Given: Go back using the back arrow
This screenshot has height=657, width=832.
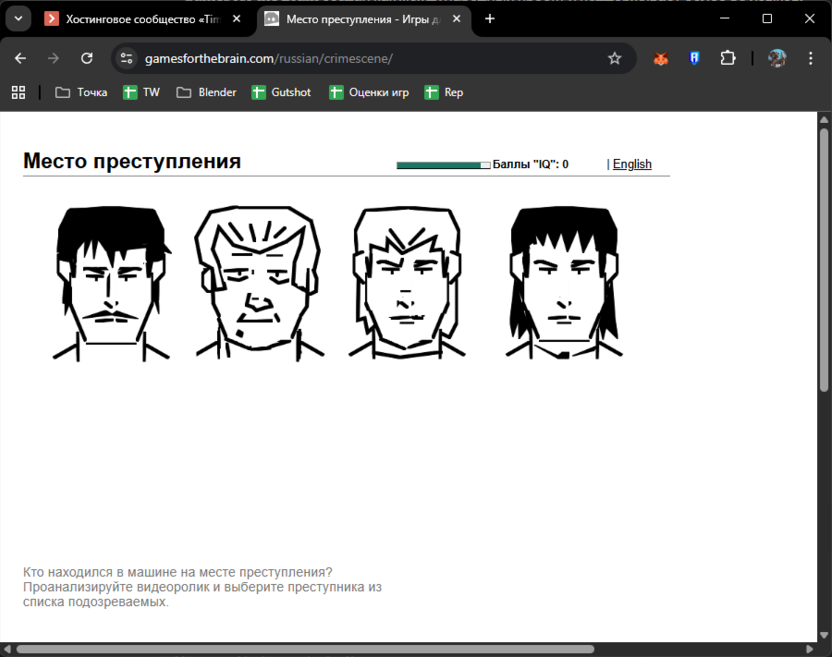Looking at the screenshot, I should click(x=20, y=58).
